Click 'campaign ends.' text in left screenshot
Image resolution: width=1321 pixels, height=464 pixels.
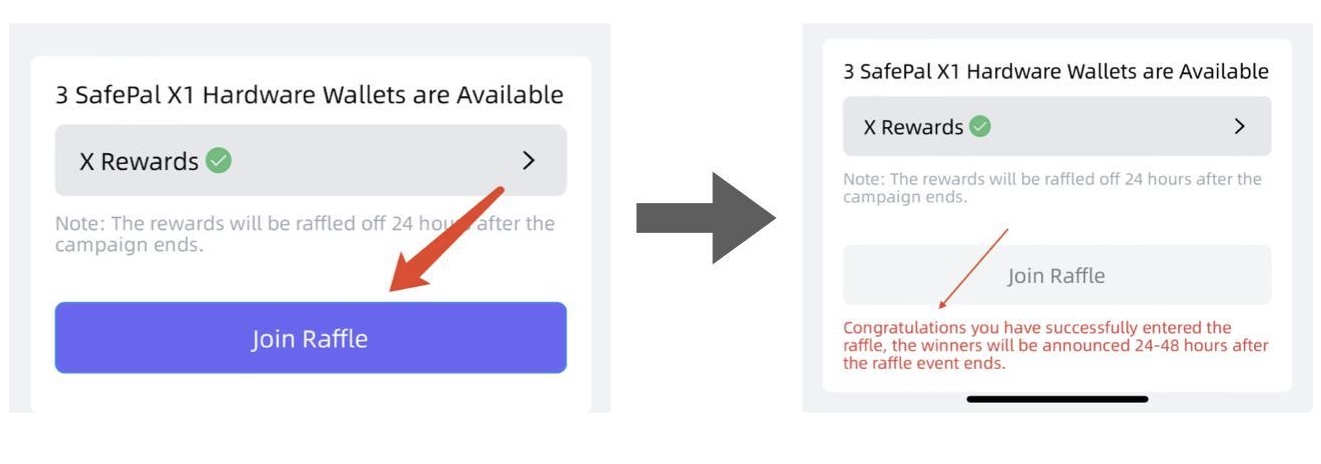[129, 245]
